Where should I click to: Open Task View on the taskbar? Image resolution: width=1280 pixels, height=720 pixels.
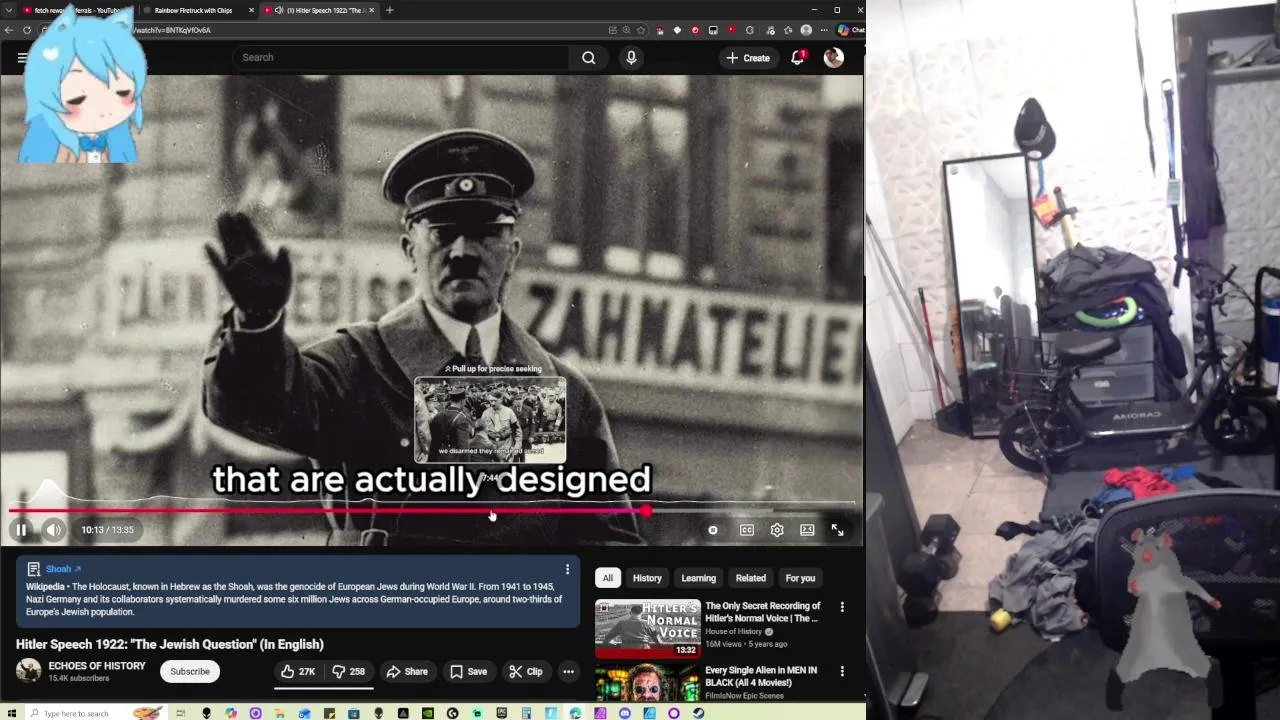coord(180,713)
